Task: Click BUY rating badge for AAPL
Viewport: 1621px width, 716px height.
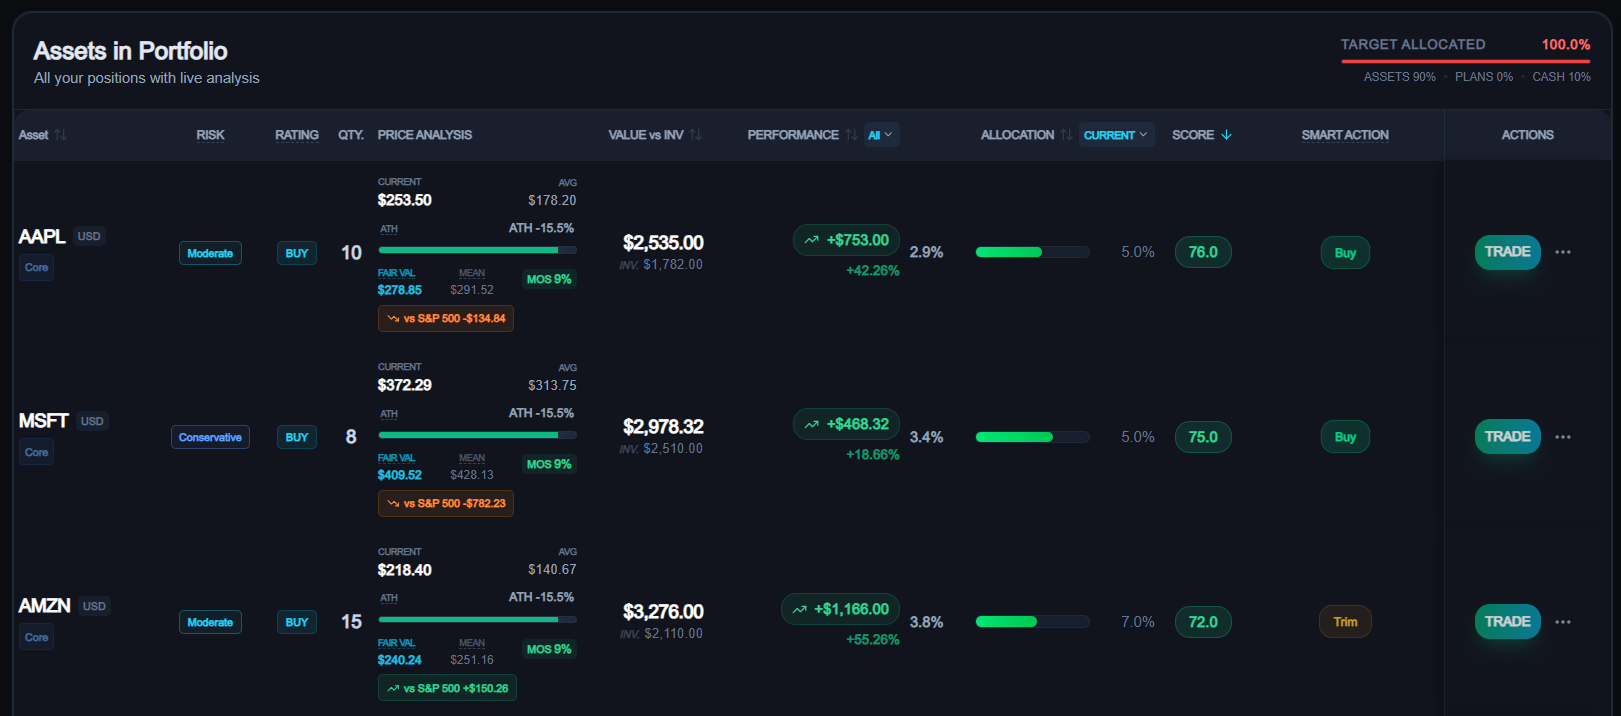Action: (297, 253)
